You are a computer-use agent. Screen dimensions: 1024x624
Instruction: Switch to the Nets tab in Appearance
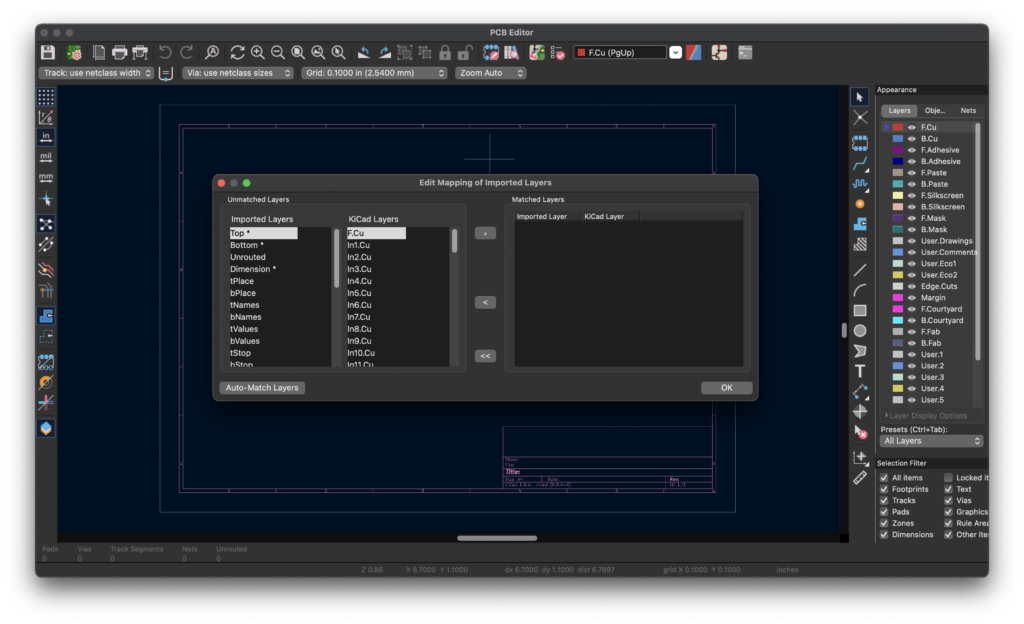tap(968, 110)
